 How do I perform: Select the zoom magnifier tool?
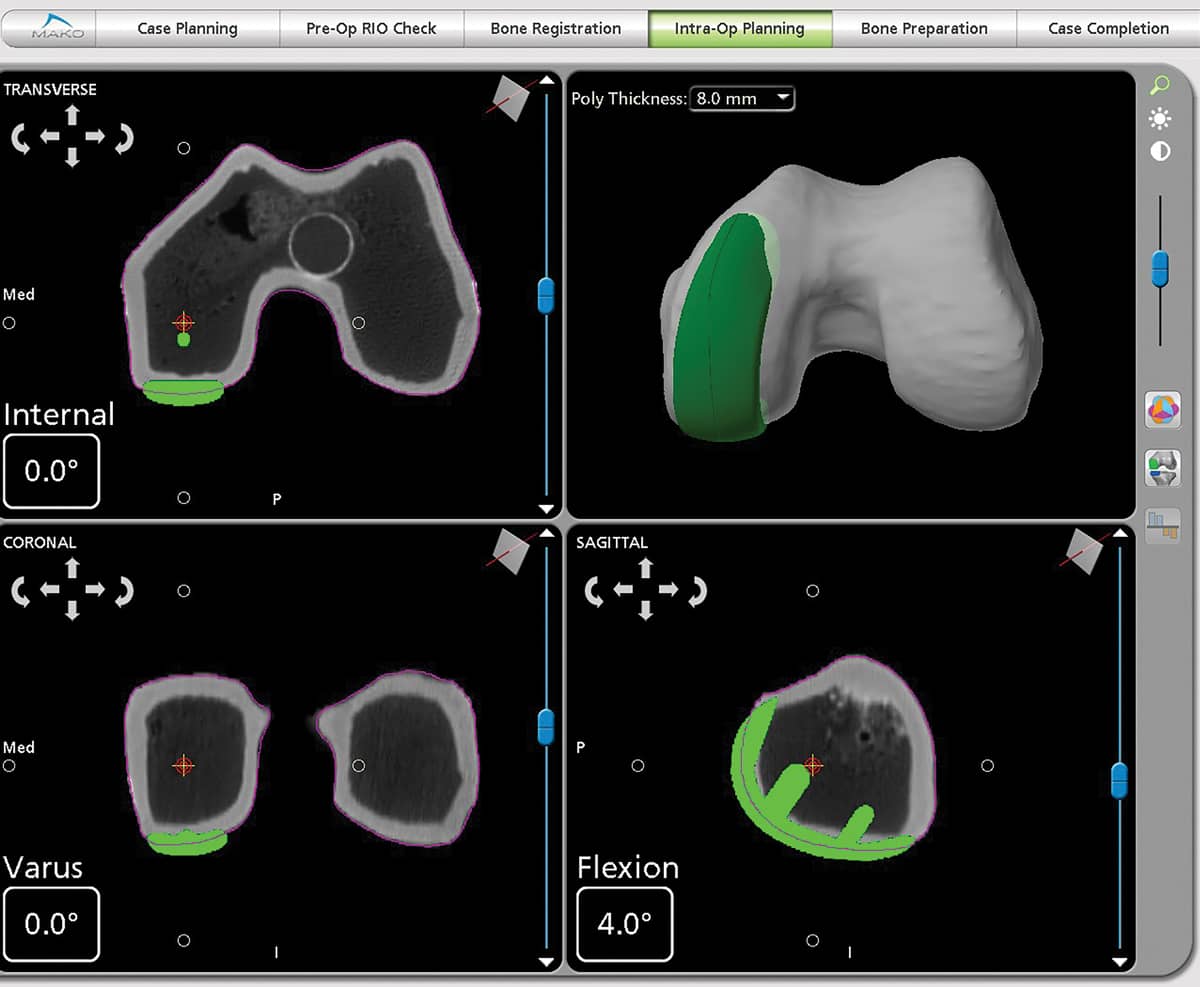point(1160,85)
